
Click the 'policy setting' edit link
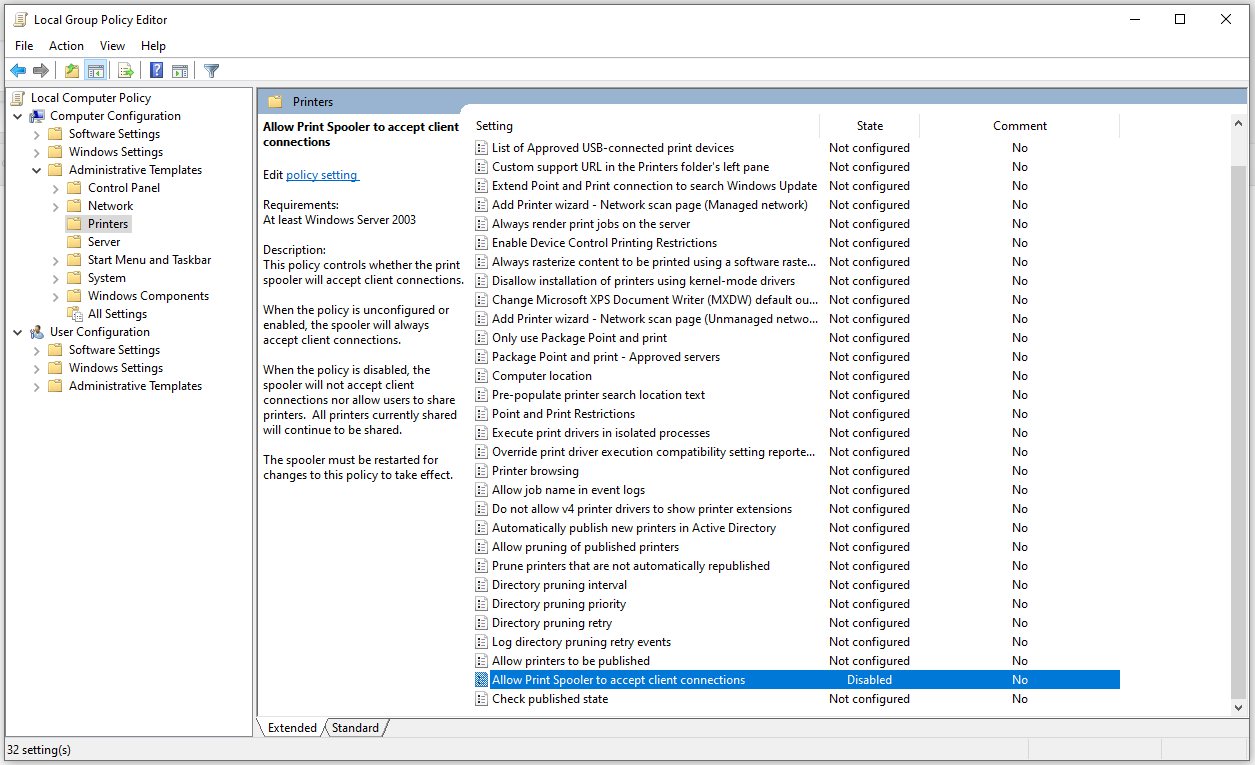(321, 175)
